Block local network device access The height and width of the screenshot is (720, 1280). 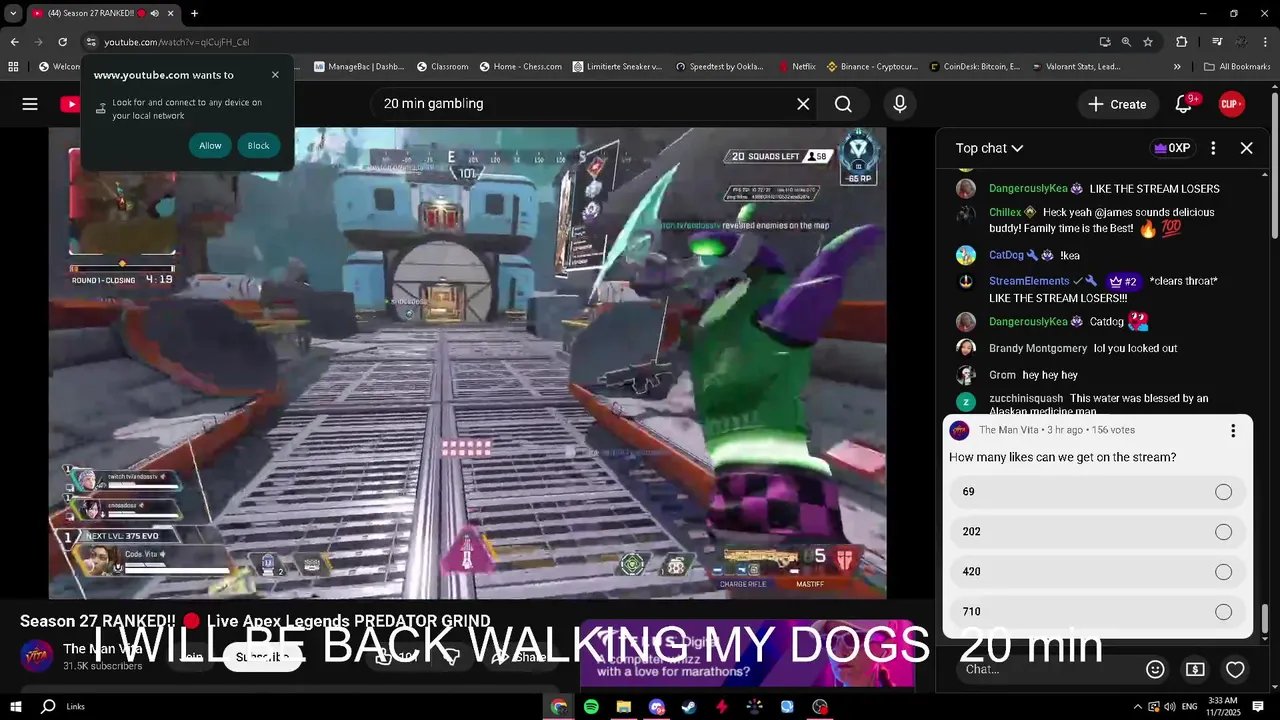click(258, 146)
